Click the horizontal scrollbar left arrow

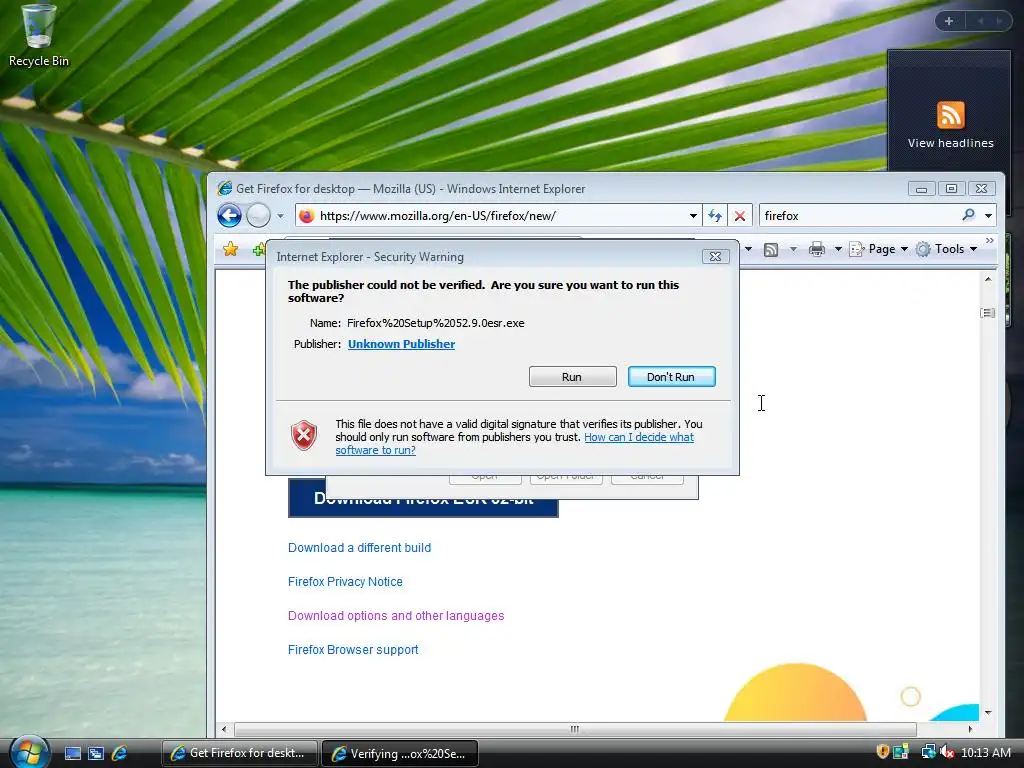coord(225,729)
